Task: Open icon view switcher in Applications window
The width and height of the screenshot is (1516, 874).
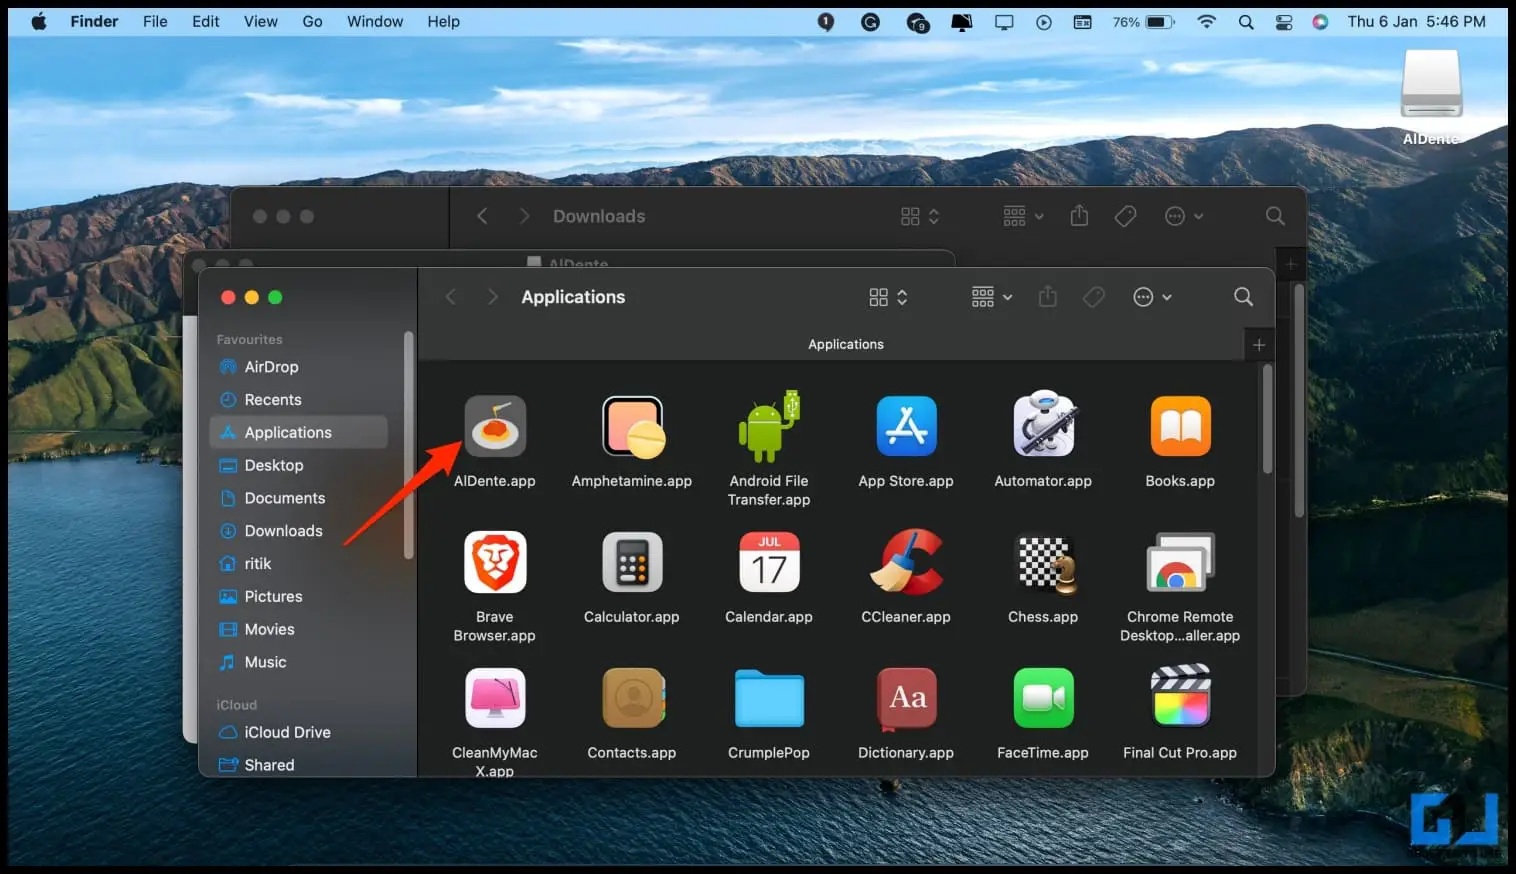Action: coord(888,297)
